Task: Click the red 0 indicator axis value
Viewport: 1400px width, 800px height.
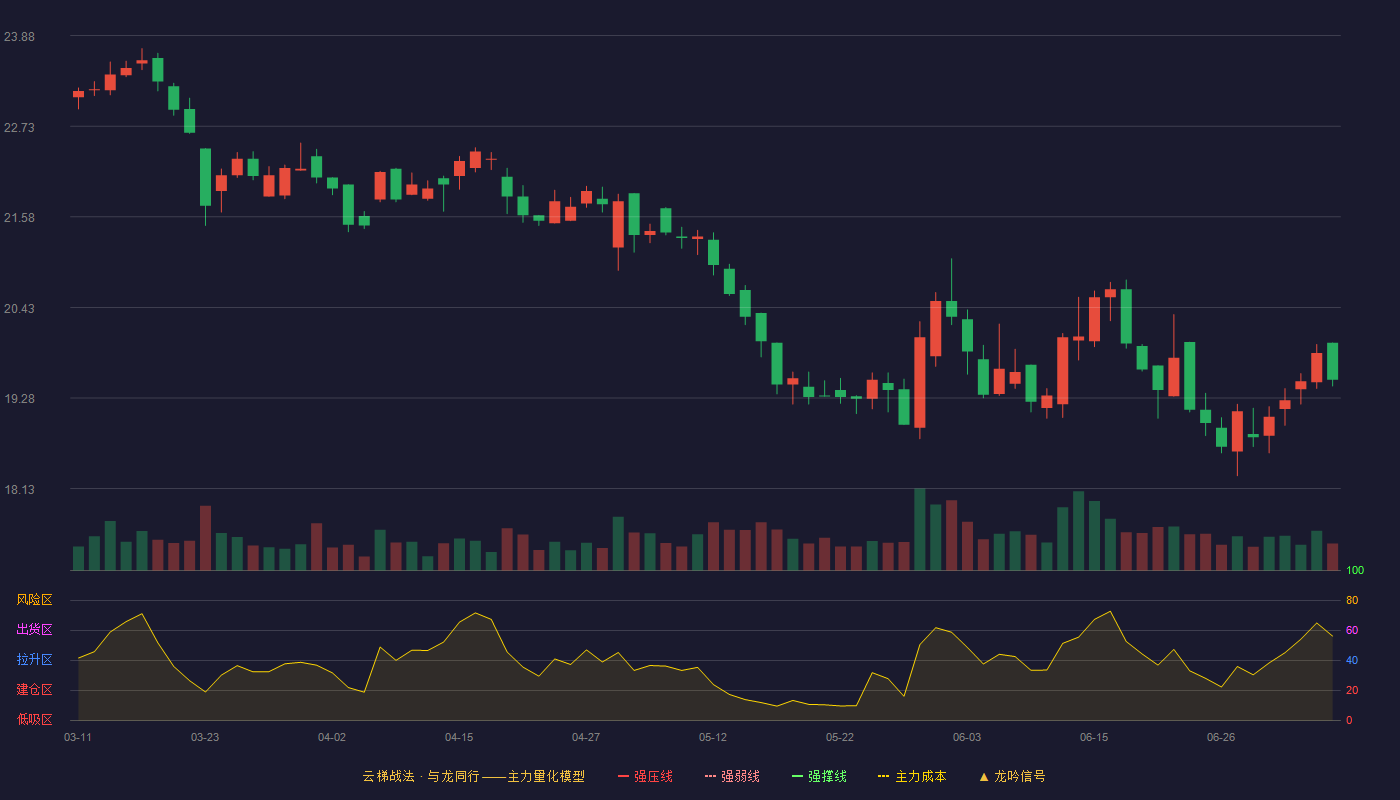Action: pyautogui.click(x=1349, y=720)
